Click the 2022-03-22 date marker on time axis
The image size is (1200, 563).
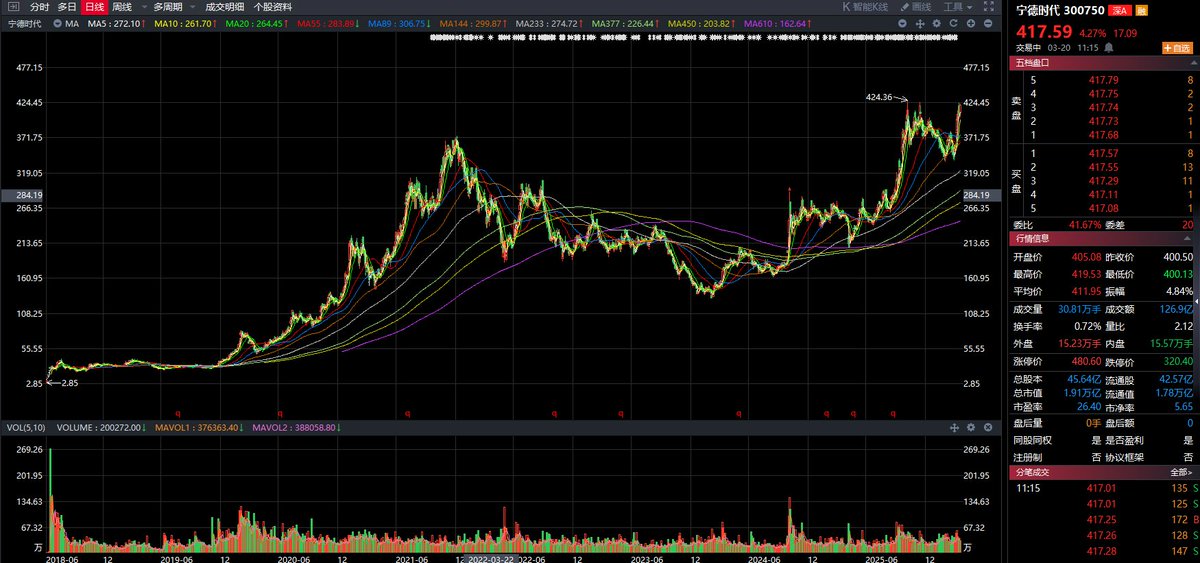tap(491, 558)
